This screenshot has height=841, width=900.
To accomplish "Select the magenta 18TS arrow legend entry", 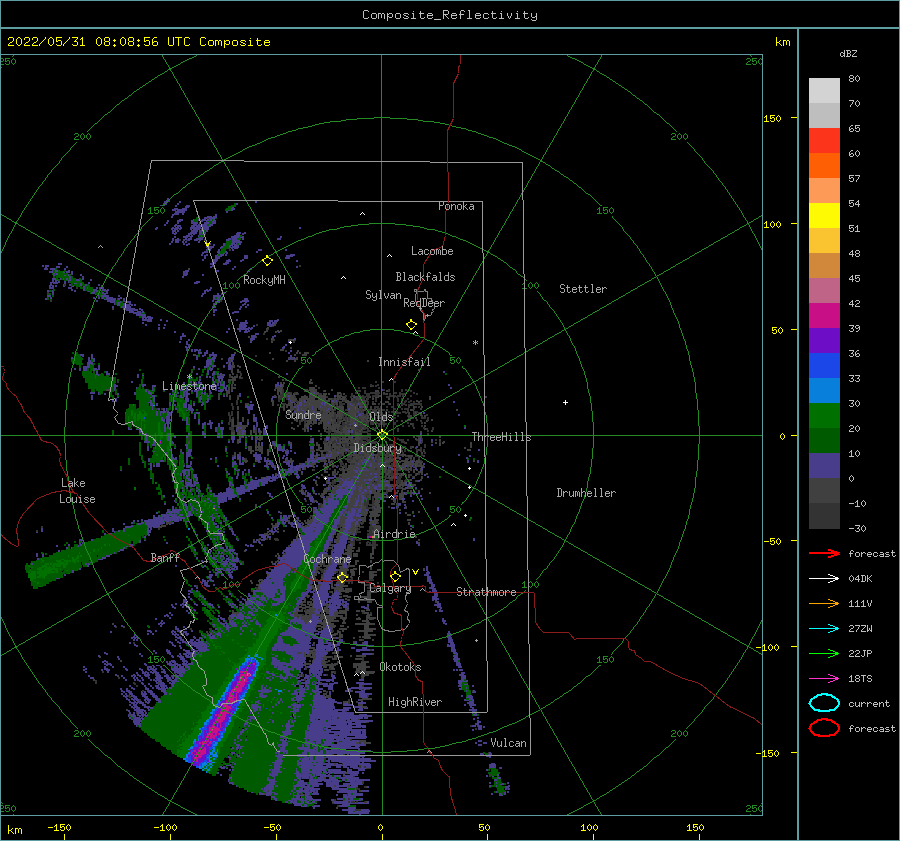I will coord(824,679).
